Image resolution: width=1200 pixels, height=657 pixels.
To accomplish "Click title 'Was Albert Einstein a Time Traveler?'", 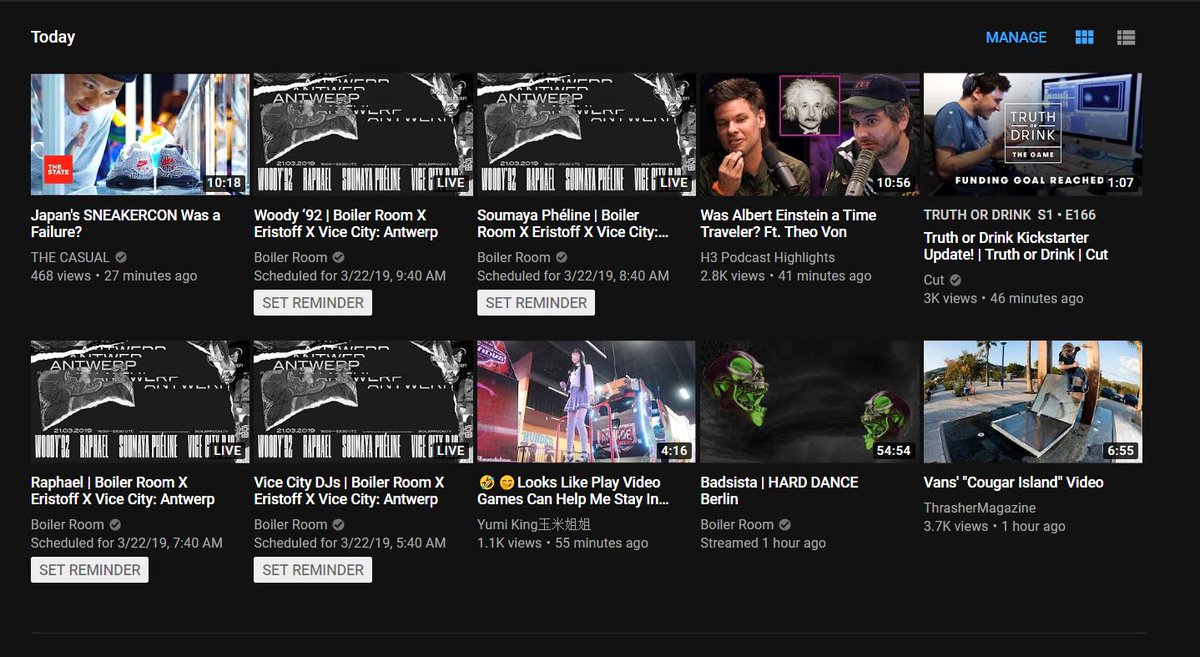I will tap(788, 224).
